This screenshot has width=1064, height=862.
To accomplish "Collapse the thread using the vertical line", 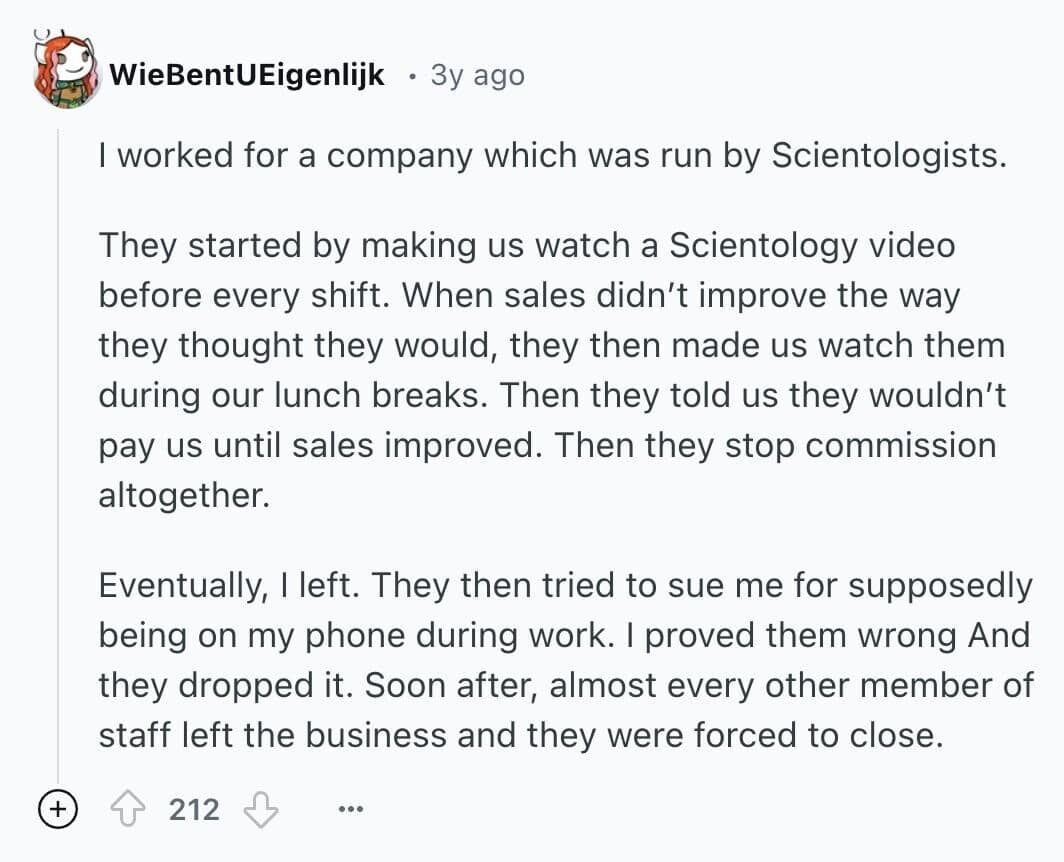I will click(59, 450).
